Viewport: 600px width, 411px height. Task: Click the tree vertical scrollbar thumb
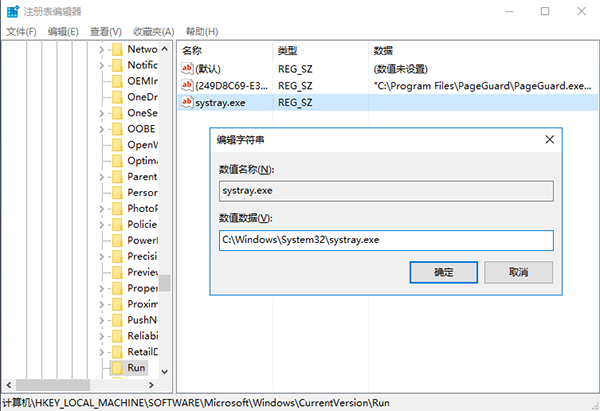(165, 283)
